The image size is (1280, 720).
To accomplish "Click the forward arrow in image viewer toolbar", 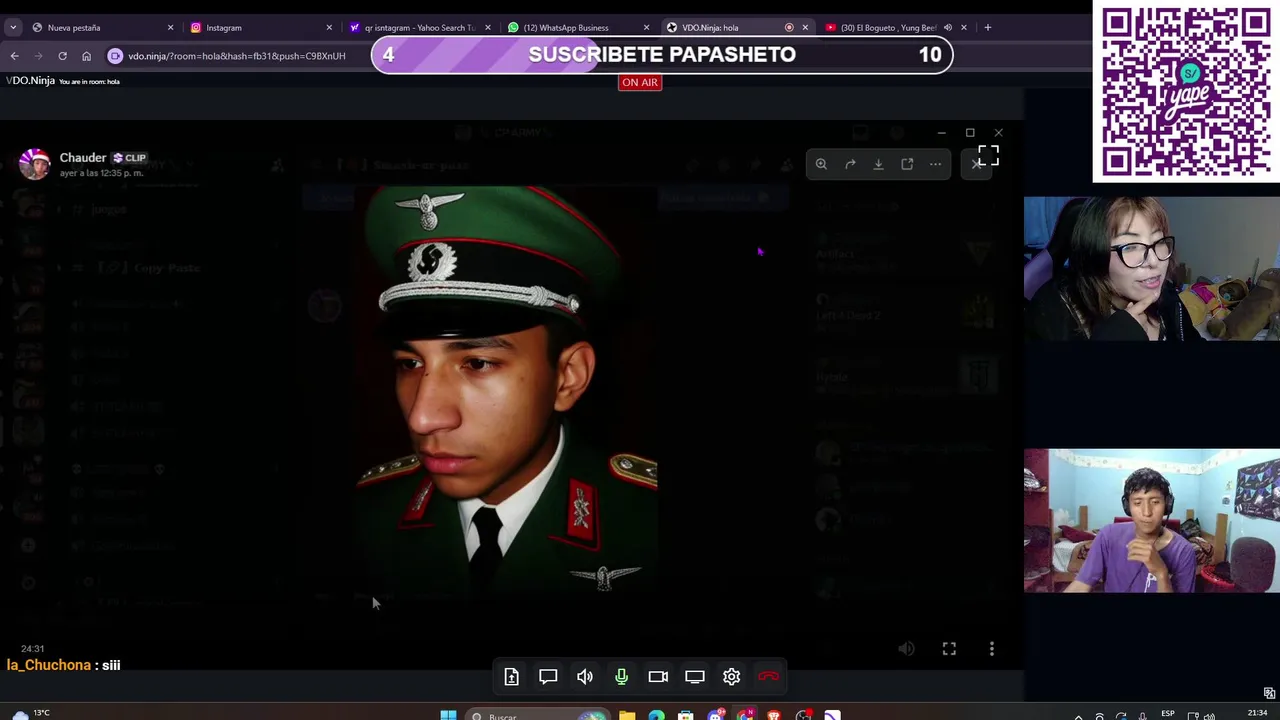I will (850, 164).
